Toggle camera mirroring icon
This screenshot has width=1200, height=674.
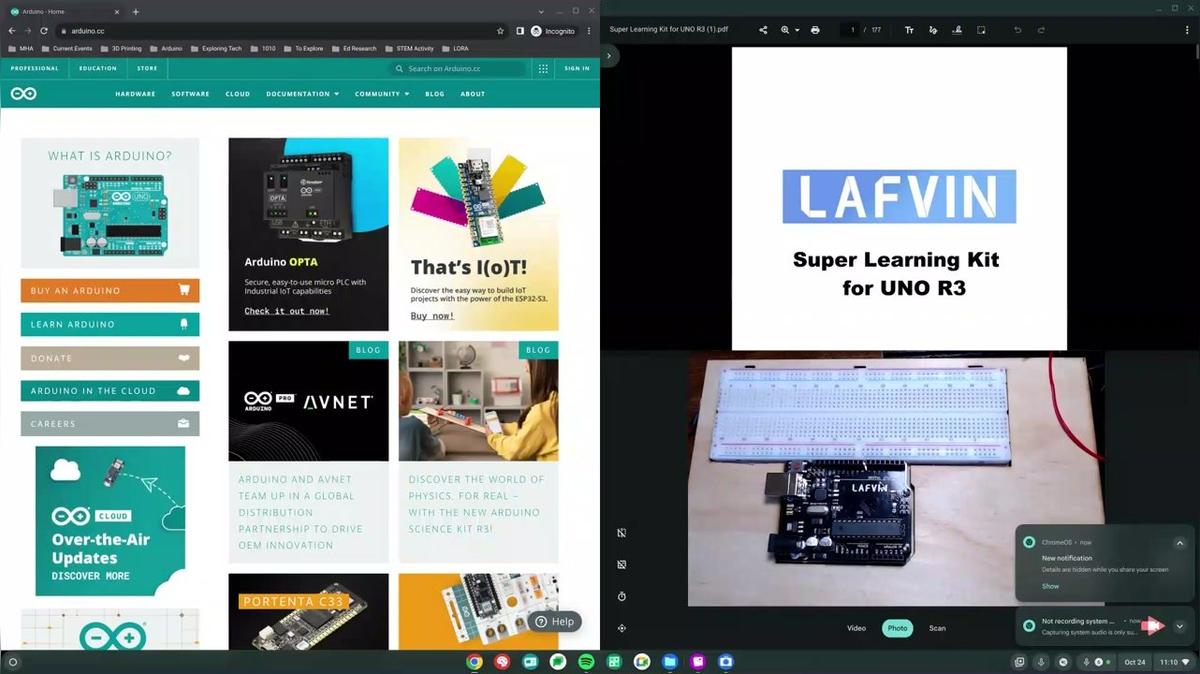tap(622, 533)
